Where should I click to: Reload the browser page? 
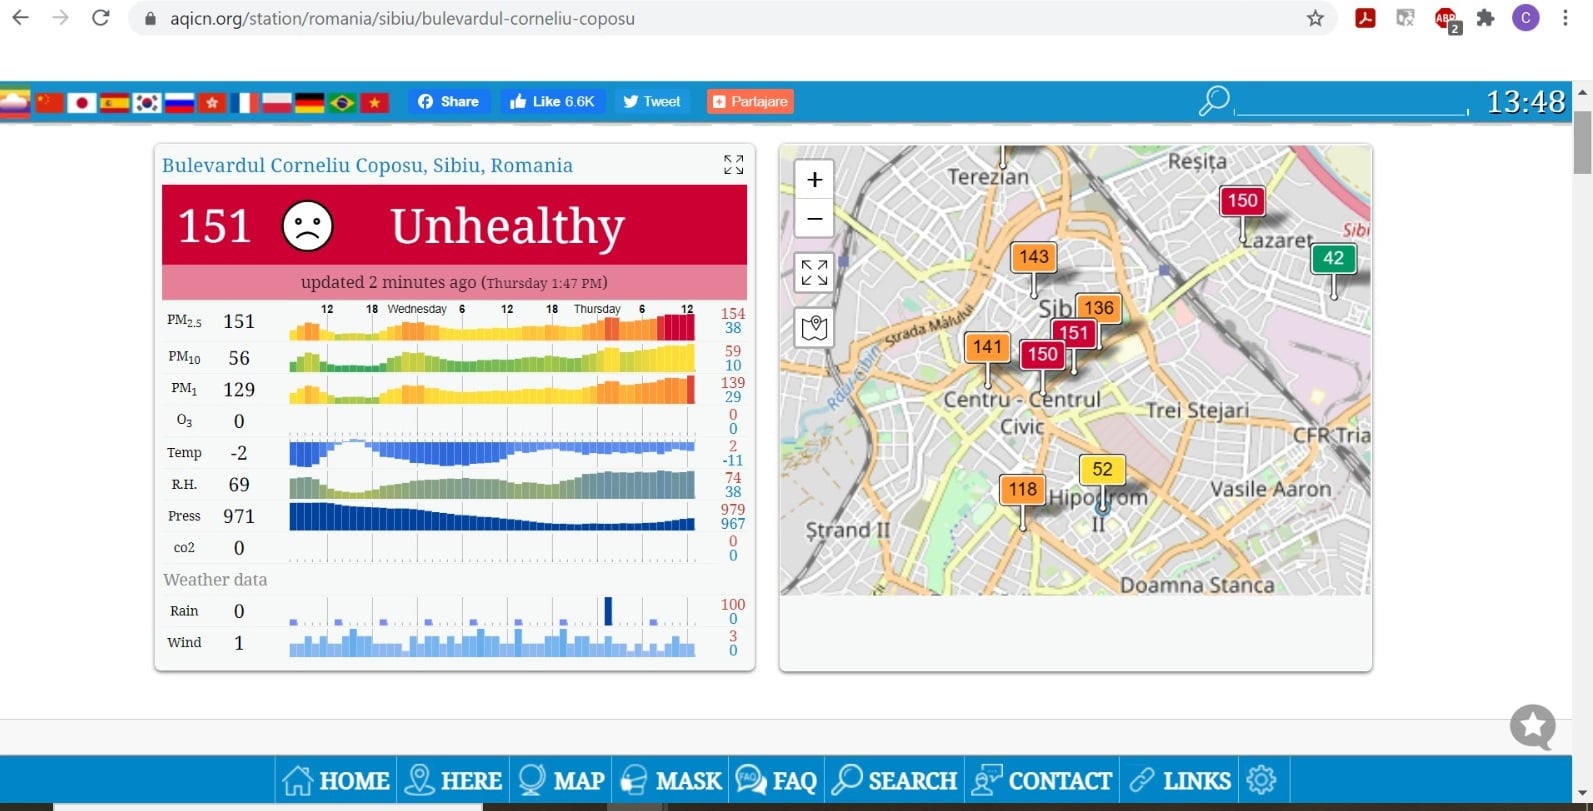(x=100, y=18)
